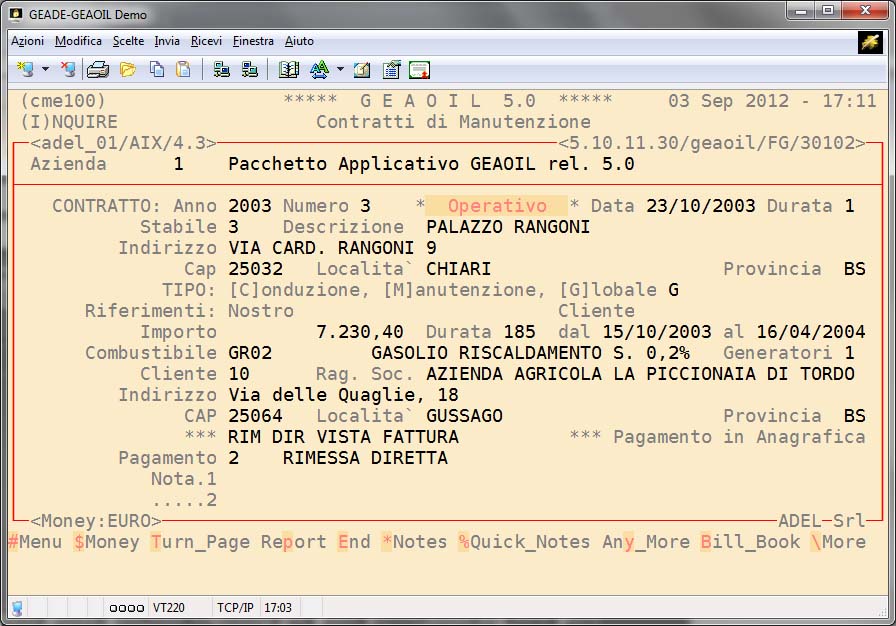Expand the font size dropdown arrow
This screenshot has width=896, height=626.
tap(340, 70)
